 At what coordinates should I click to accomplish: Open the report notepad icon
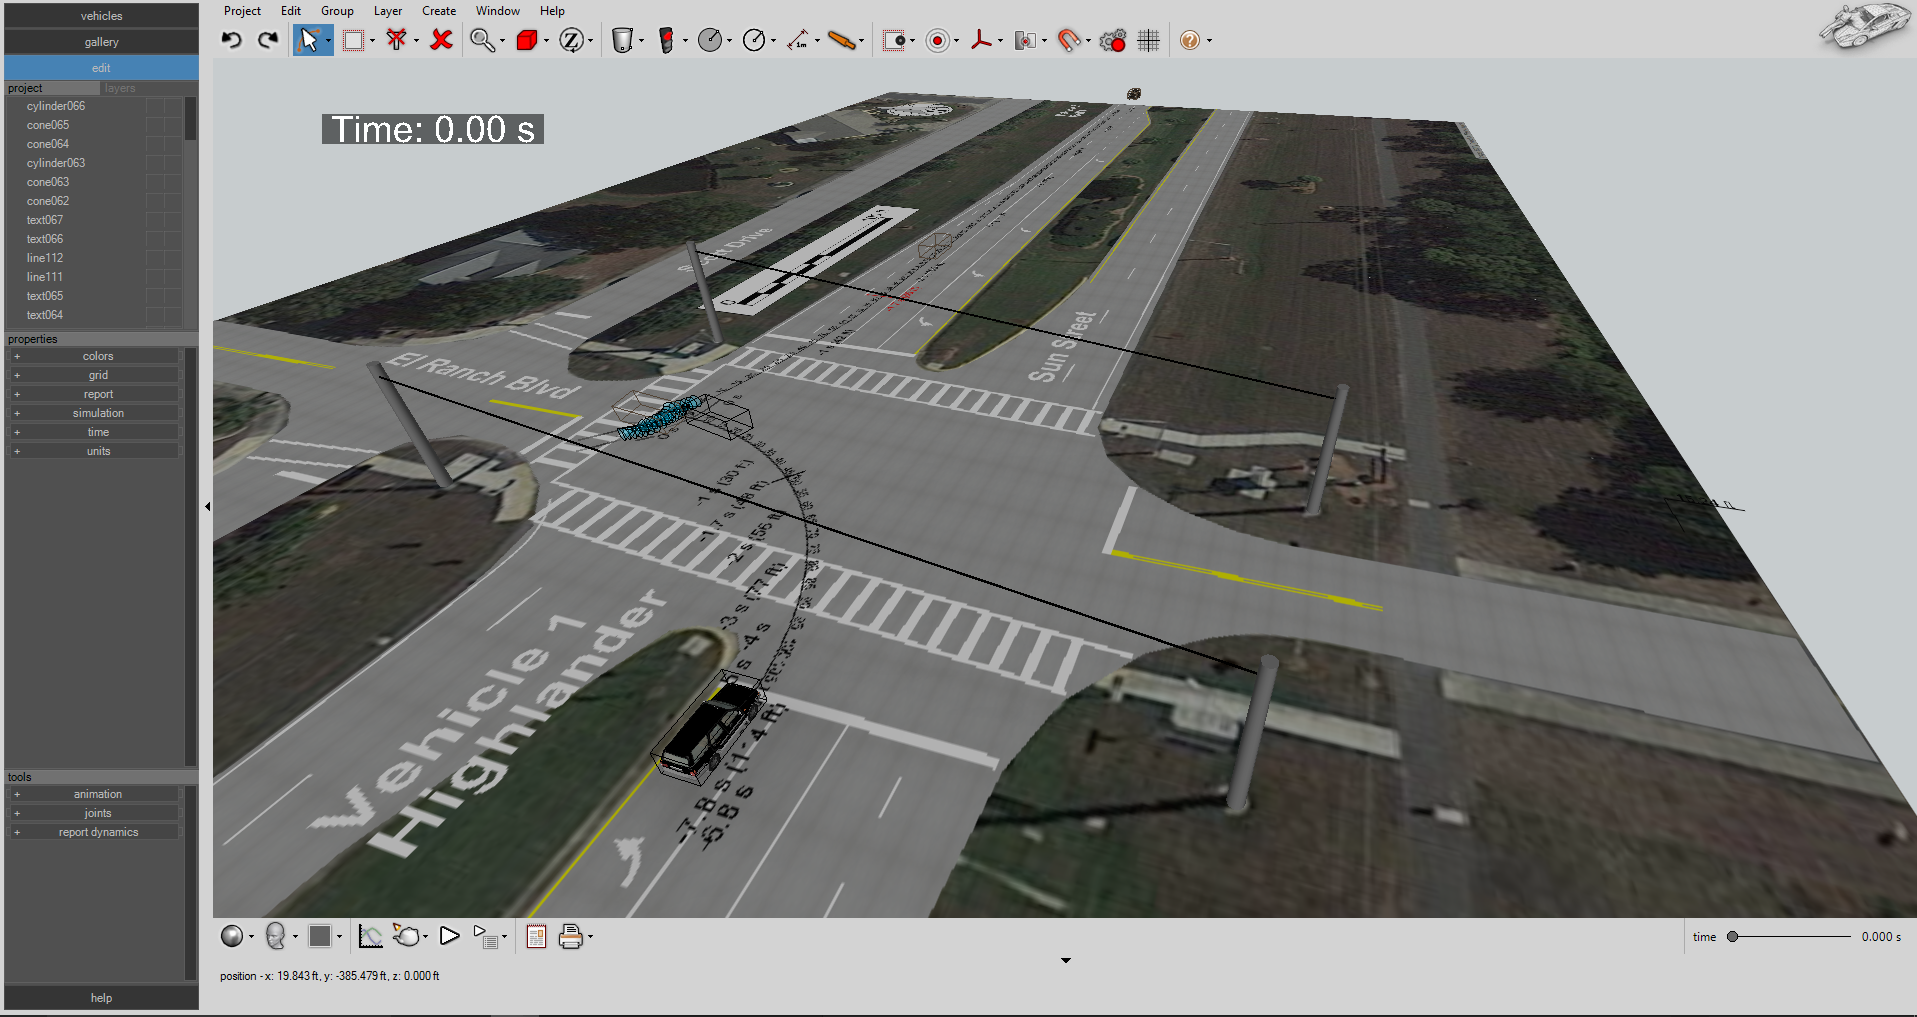click(536, 936)
